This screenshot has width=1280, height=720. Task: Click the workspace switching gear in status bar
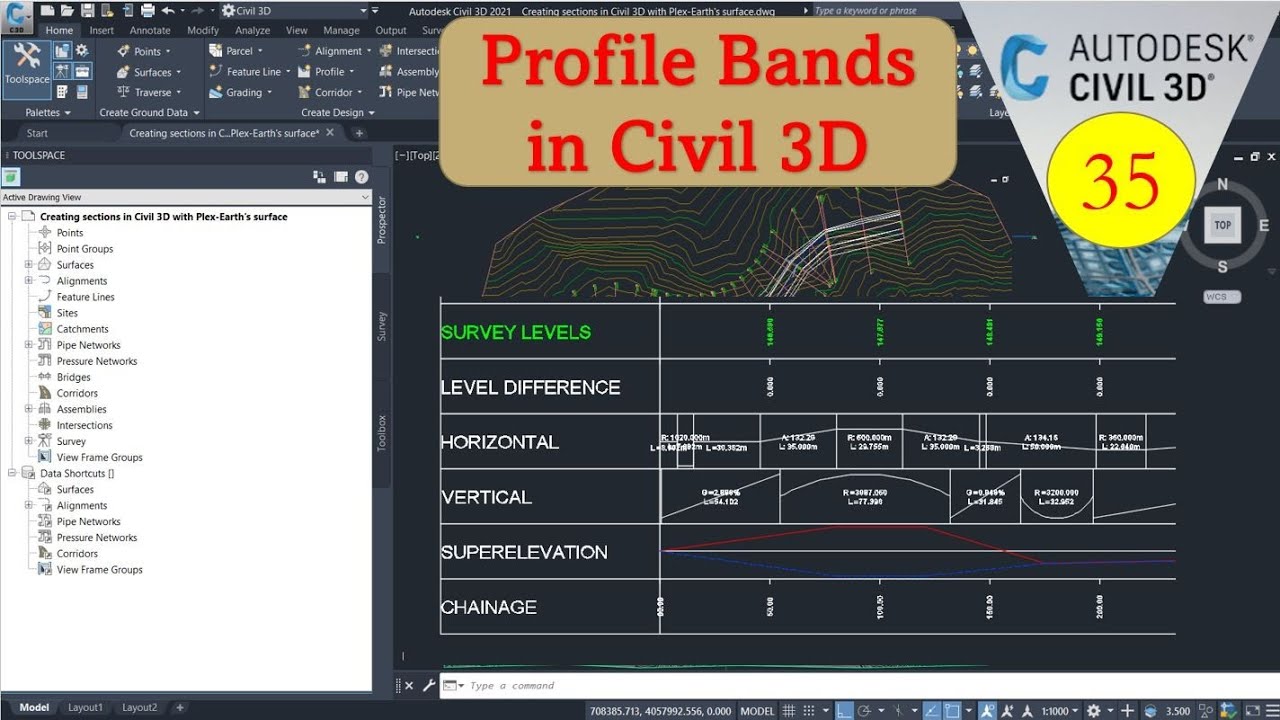1095,710
